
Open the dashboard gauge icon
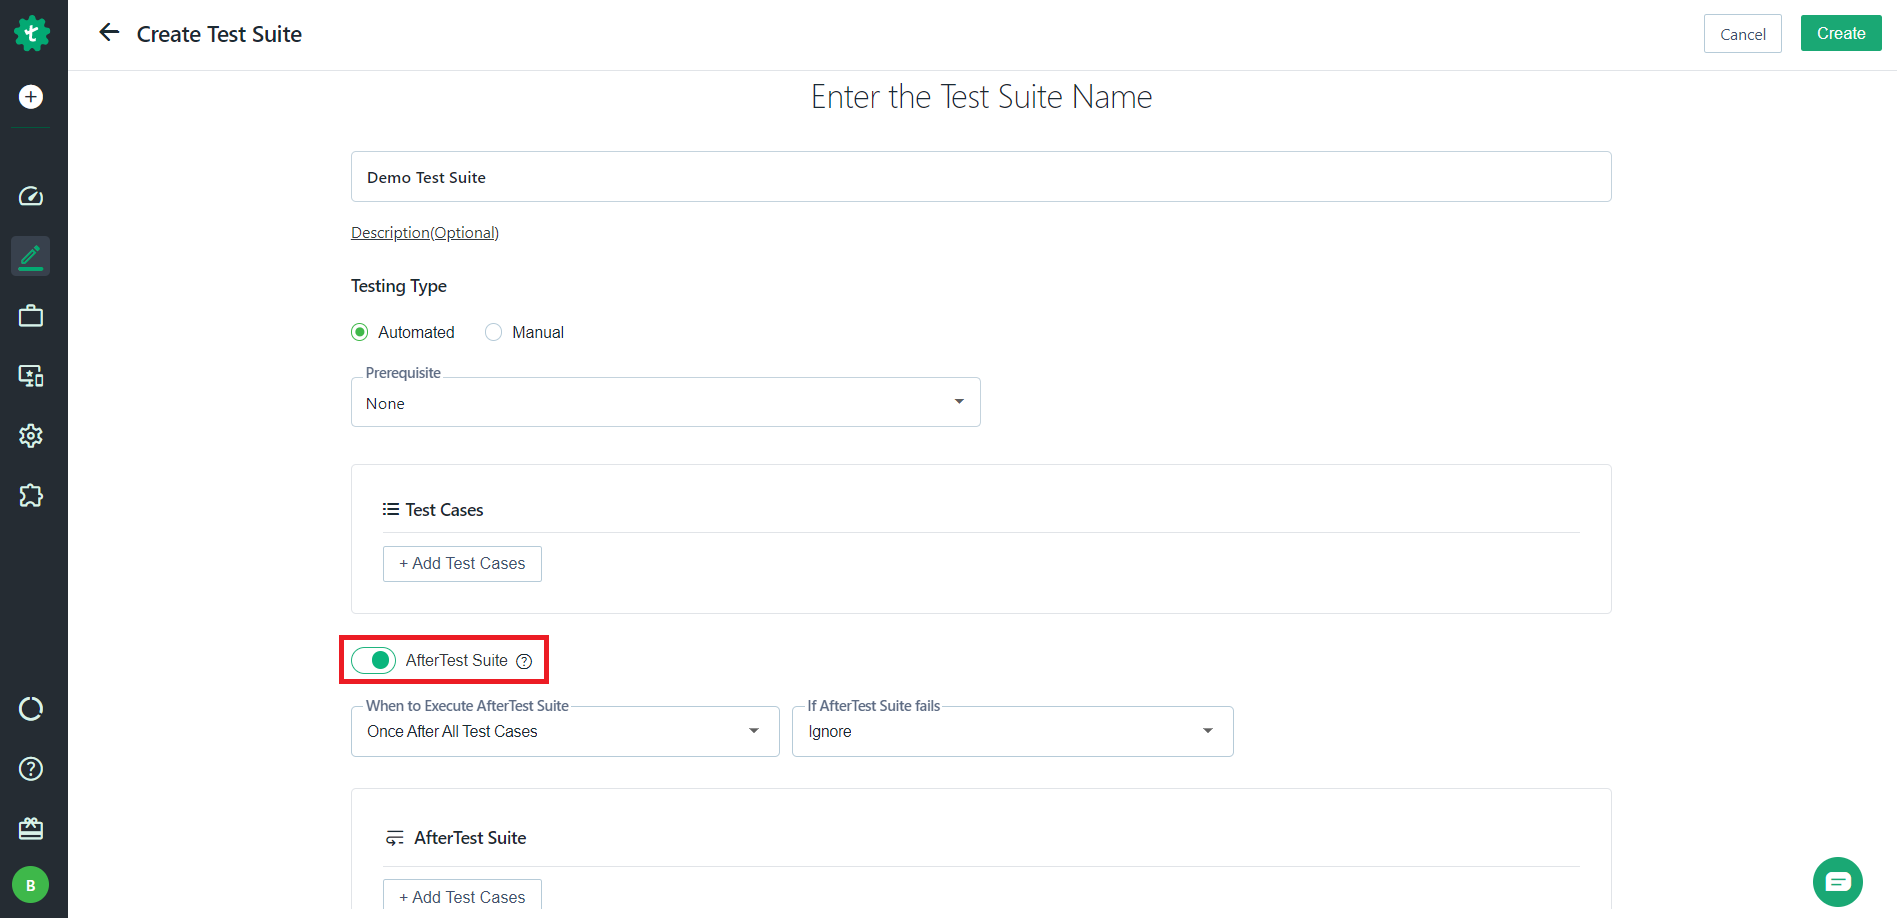[x=31, y=196]
